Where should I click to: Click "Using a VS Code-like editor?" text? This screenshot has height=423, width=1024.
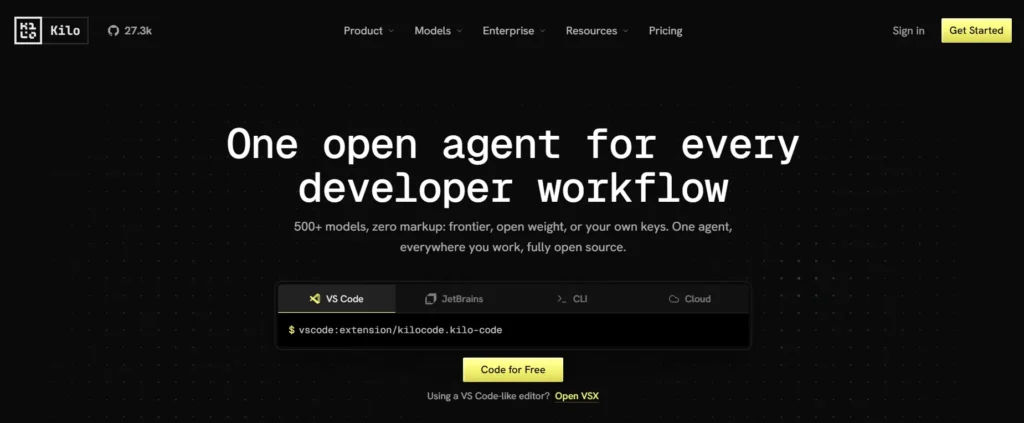(488, 396)
